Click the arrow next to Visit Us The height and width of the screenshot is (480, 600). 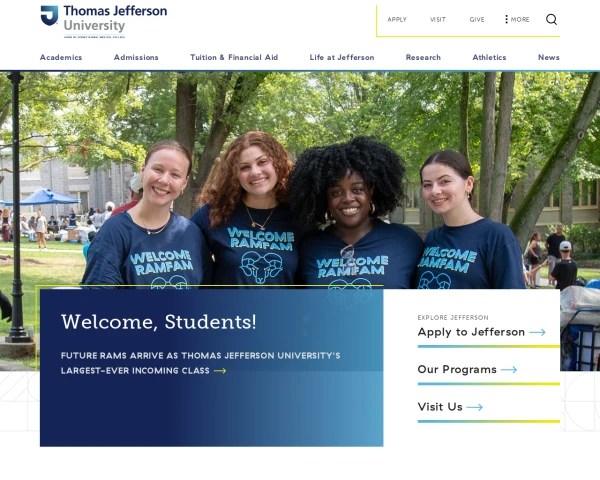(474, 407)
